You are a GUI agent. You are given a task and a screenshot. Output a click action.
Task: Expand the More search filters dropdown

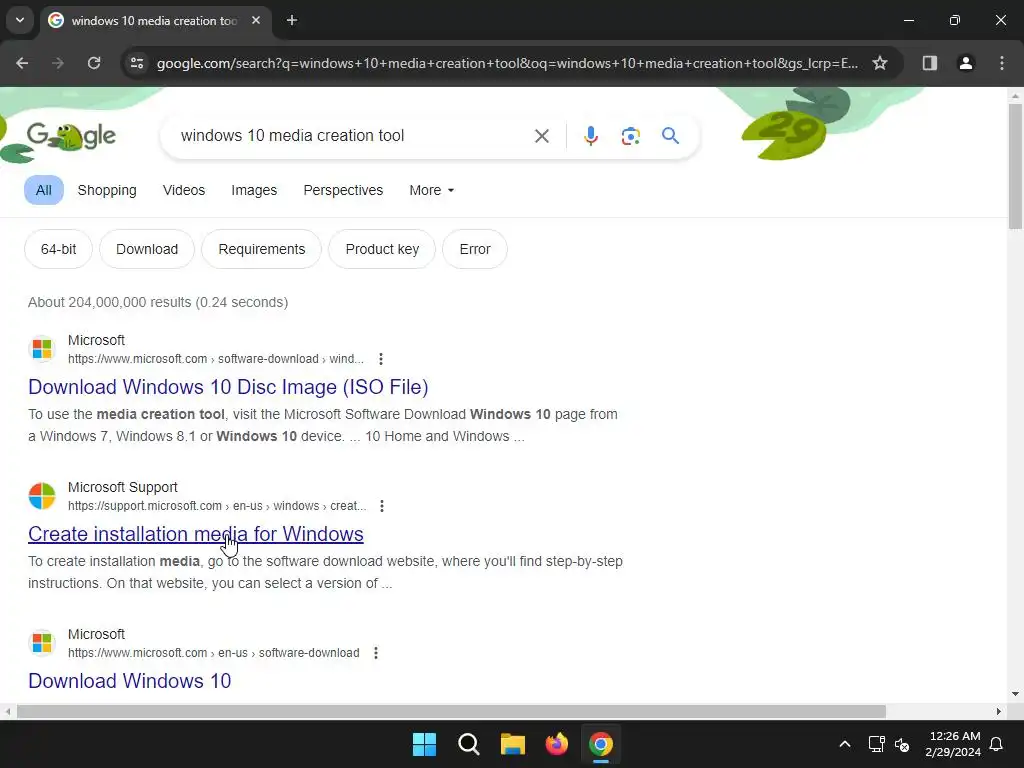pyautogui.click(x=431, y=190)
